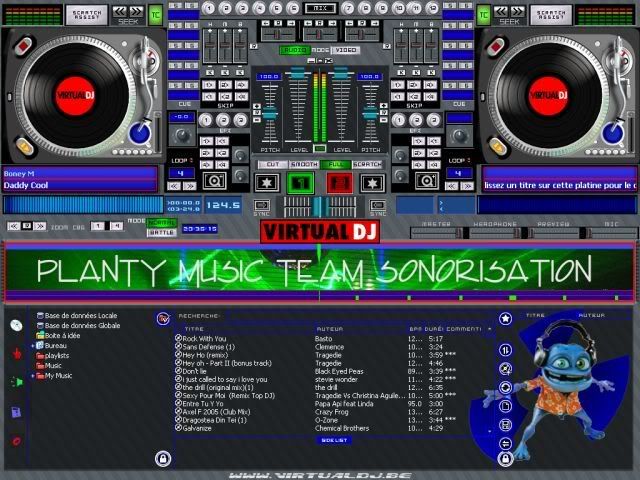Select sampler button 6 in top row
Image resolution: width=640 pixels, height=480 pixels.
click(293, 8)
